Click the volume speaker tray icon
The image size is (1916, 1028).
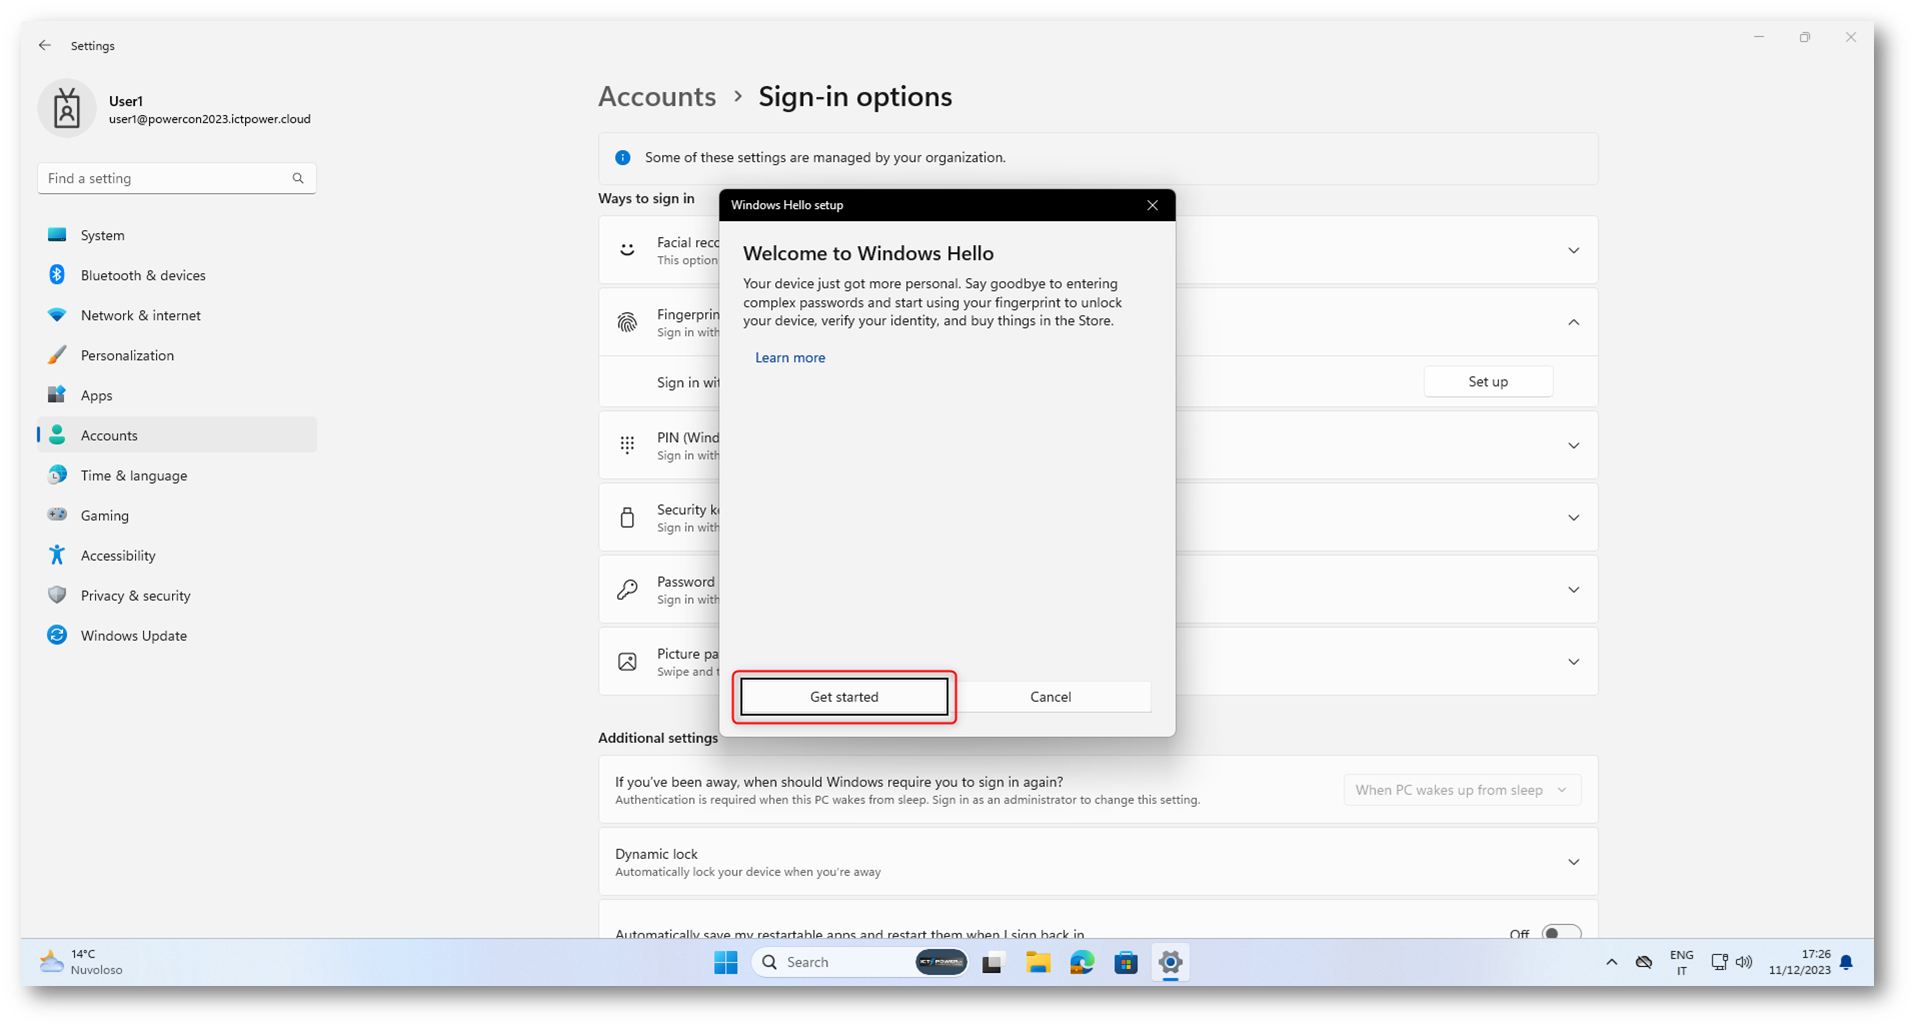point(1744,962)
